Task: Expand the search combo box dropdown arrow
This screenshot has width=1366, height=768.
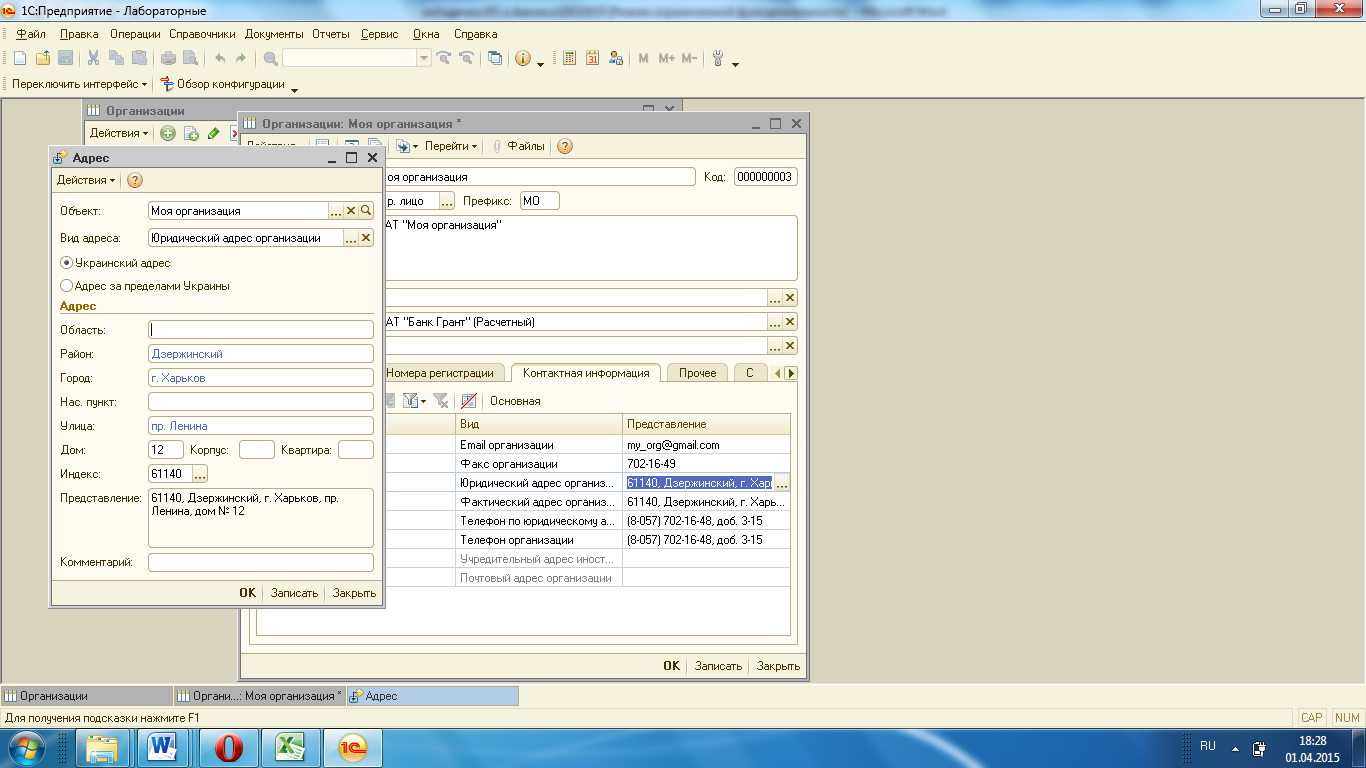Action: [425, 59]
